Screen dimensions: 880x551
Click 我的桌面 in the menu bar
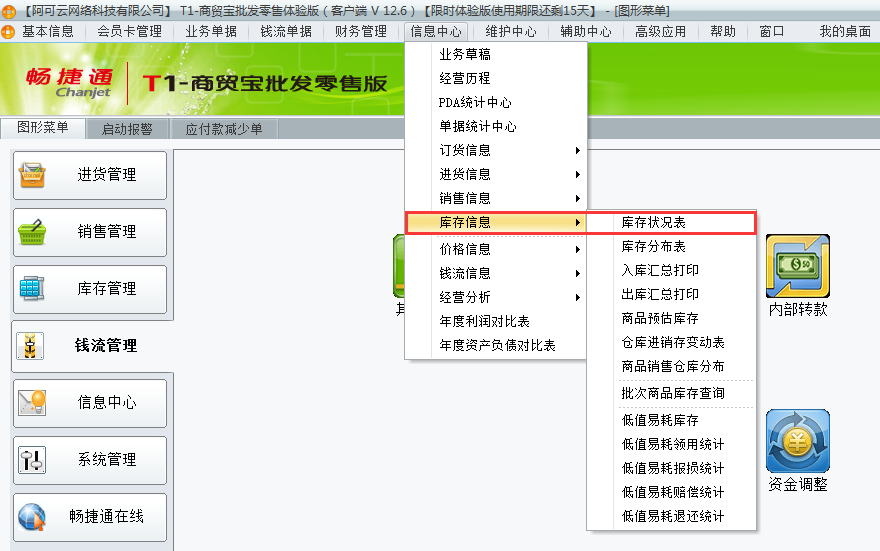[845, 31]
